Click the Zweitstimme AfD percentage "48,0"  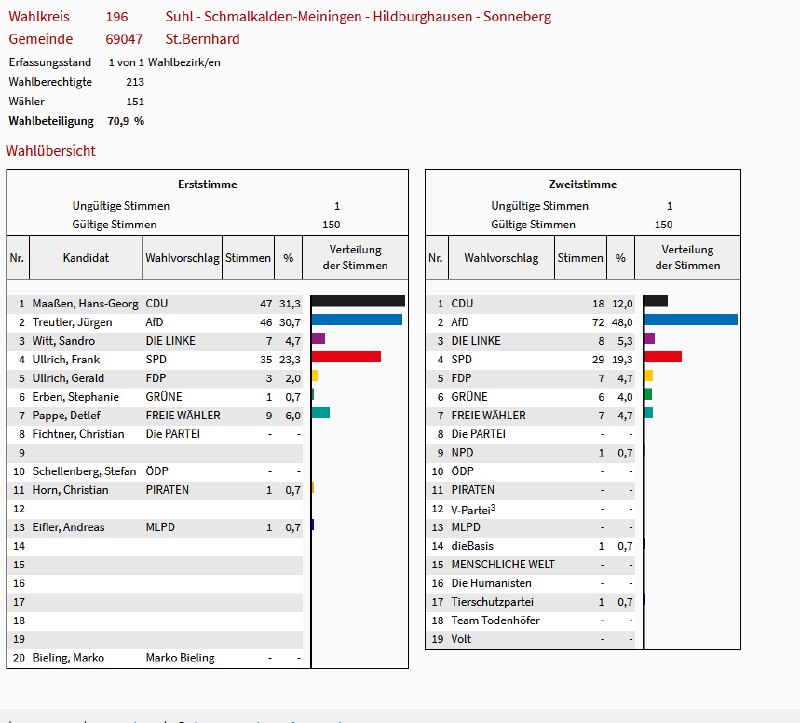point(622,322)
